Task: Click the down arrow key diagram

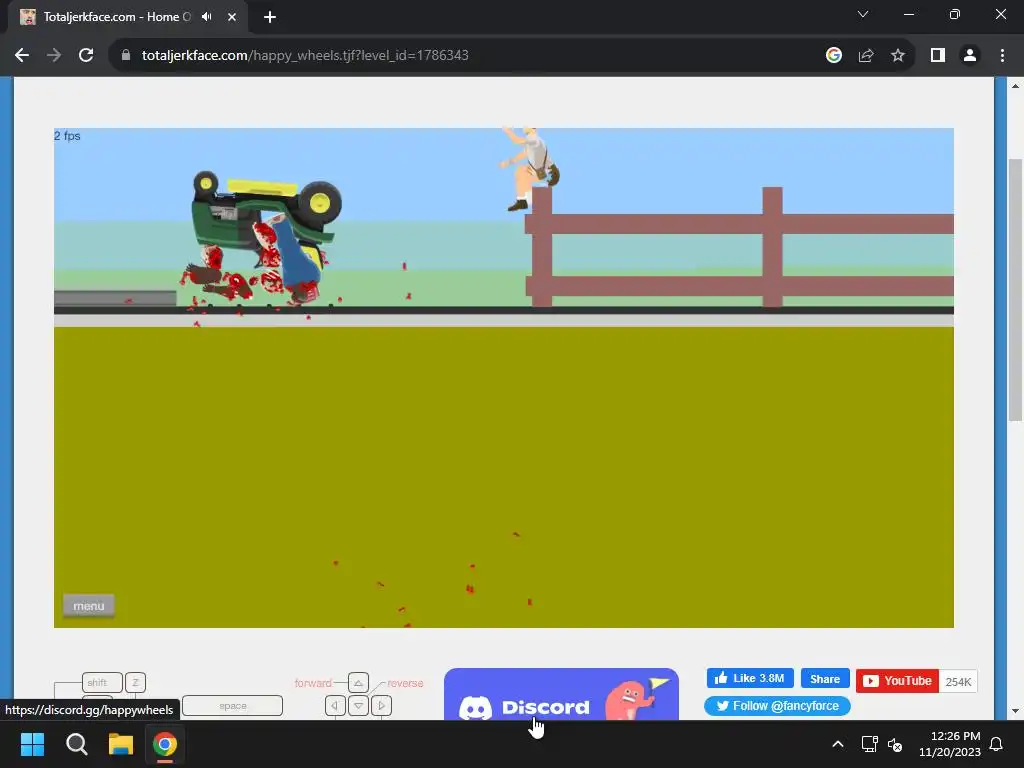Action: click(x=359, y=705)
